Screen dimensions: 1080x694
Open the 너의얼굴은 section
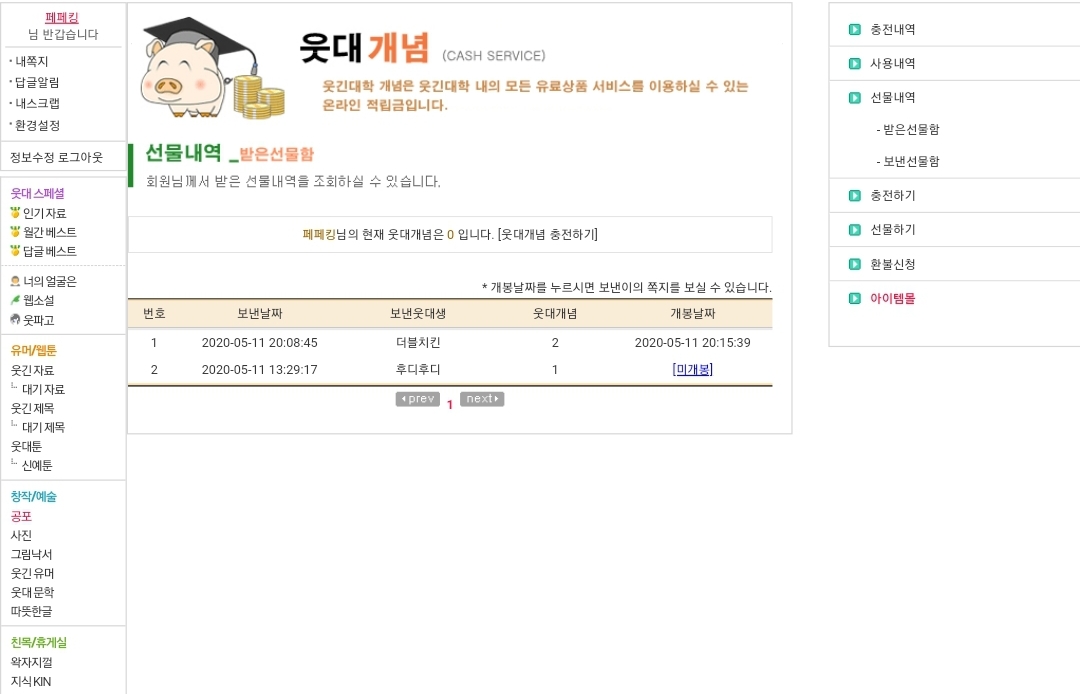50,282
